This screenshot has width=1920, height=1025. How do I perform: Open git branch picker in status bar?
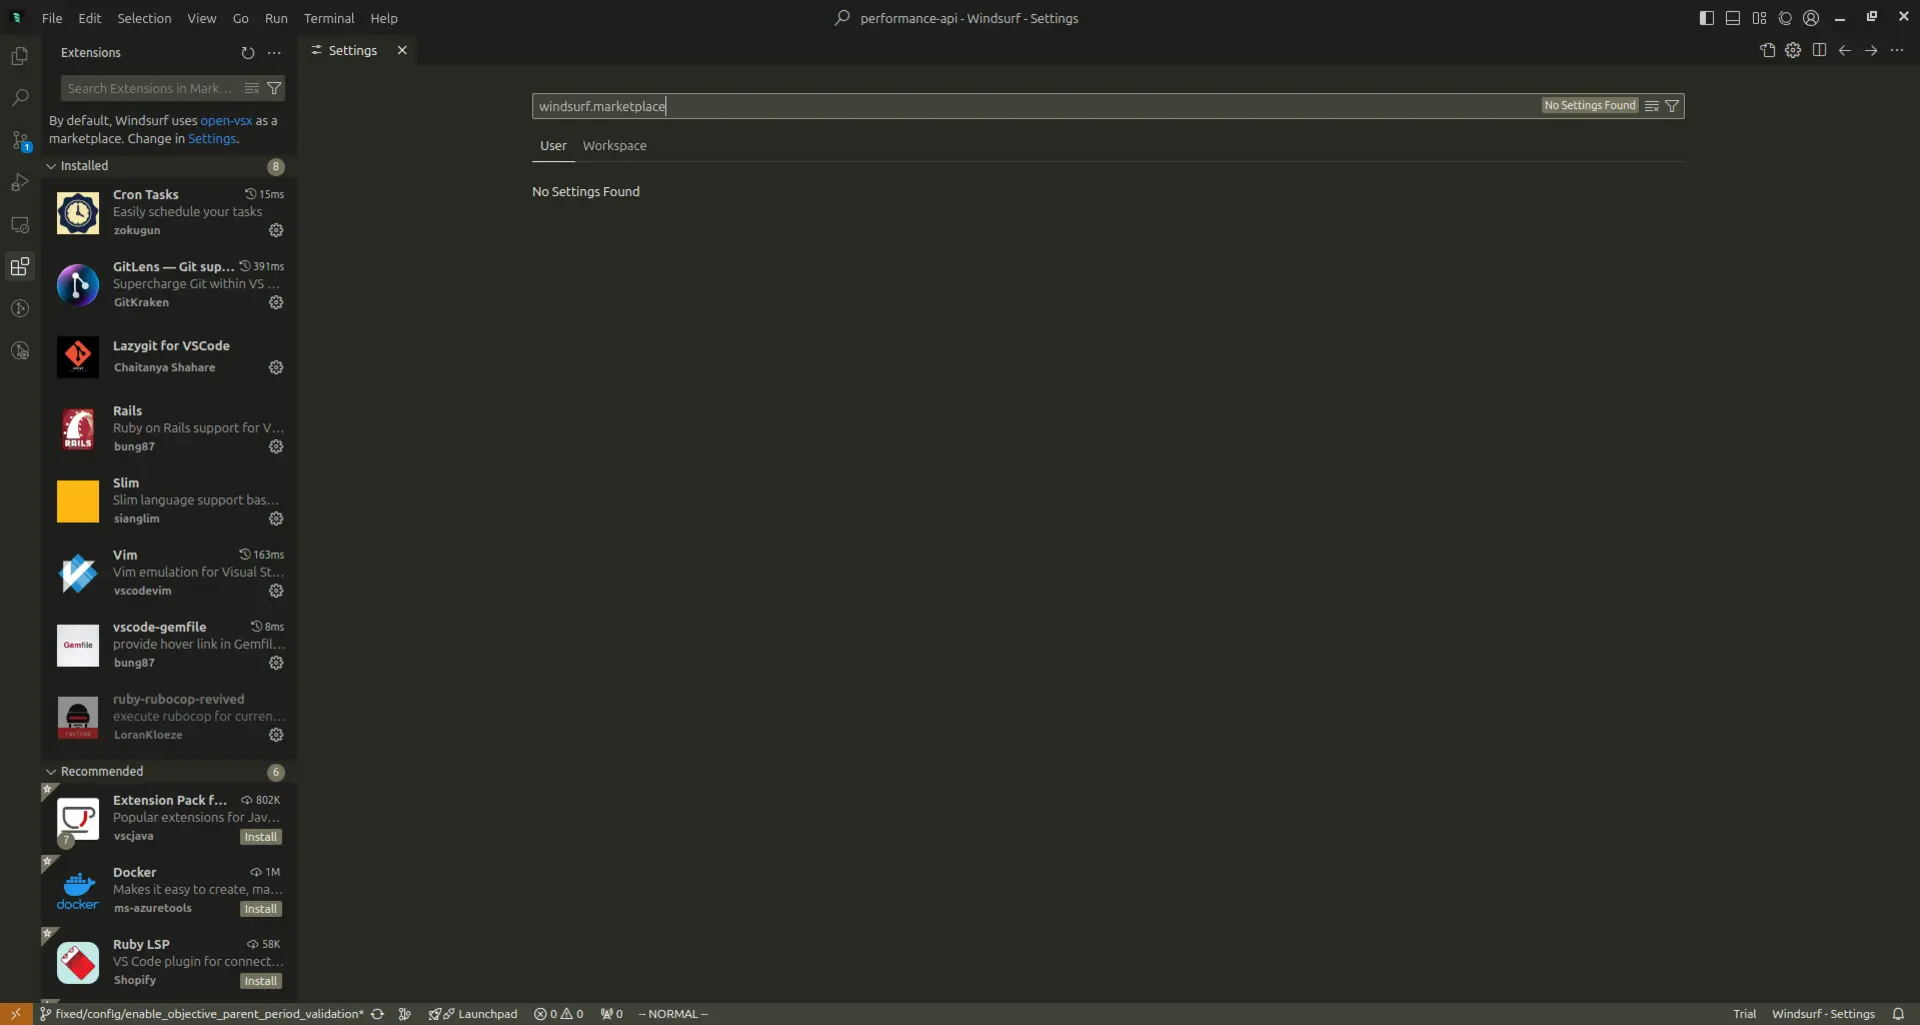[201, 1014]
